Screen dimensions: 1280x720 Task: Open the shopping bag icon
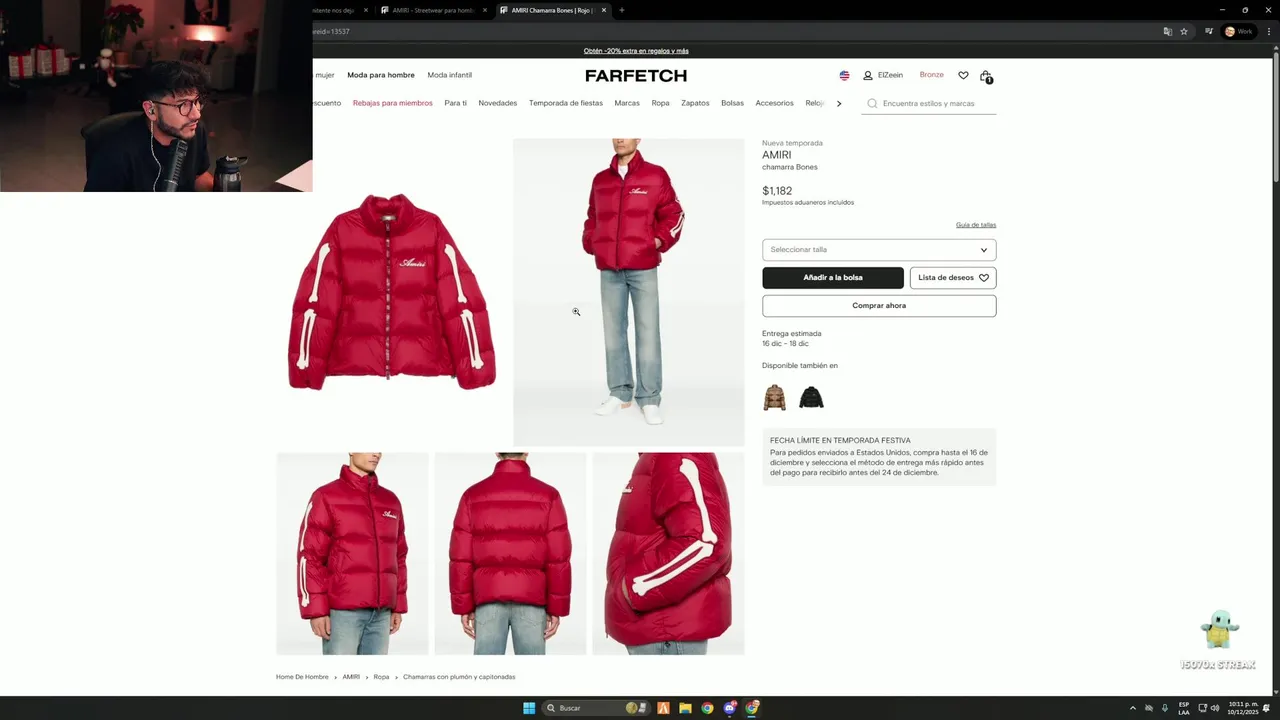tap(986, 76)
